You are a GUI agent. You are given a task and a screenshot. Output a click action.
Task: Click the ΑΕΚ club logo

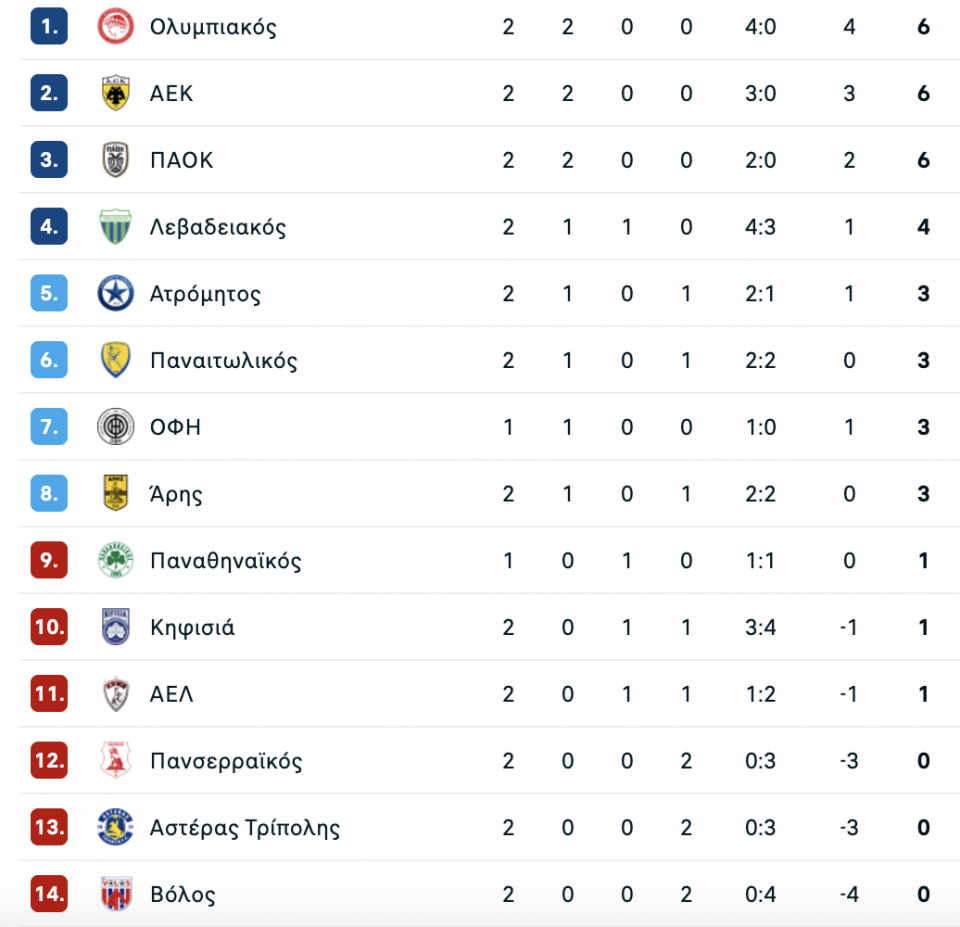coord(116,94)
